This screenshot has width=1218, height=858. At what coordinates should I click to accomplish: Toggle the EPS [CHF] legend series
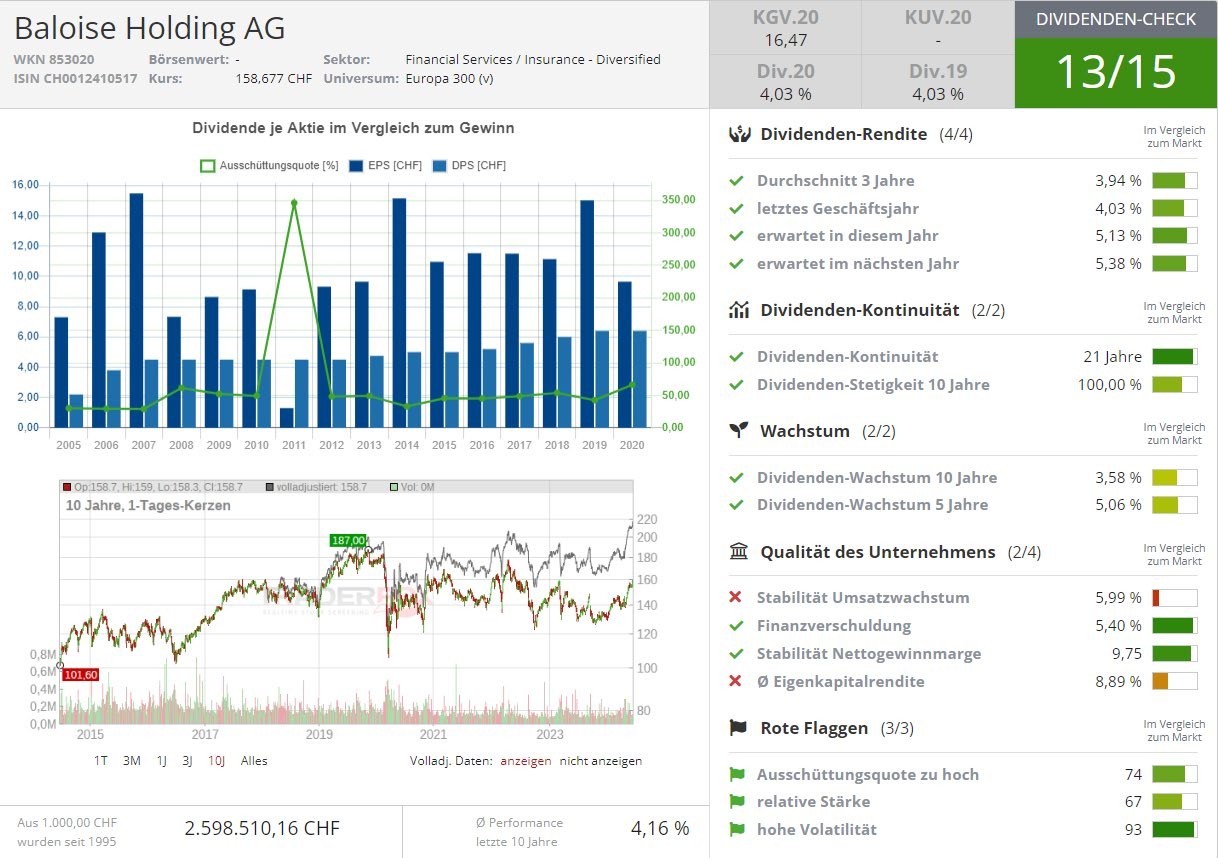pyautogui.click(x=385, y=166)
